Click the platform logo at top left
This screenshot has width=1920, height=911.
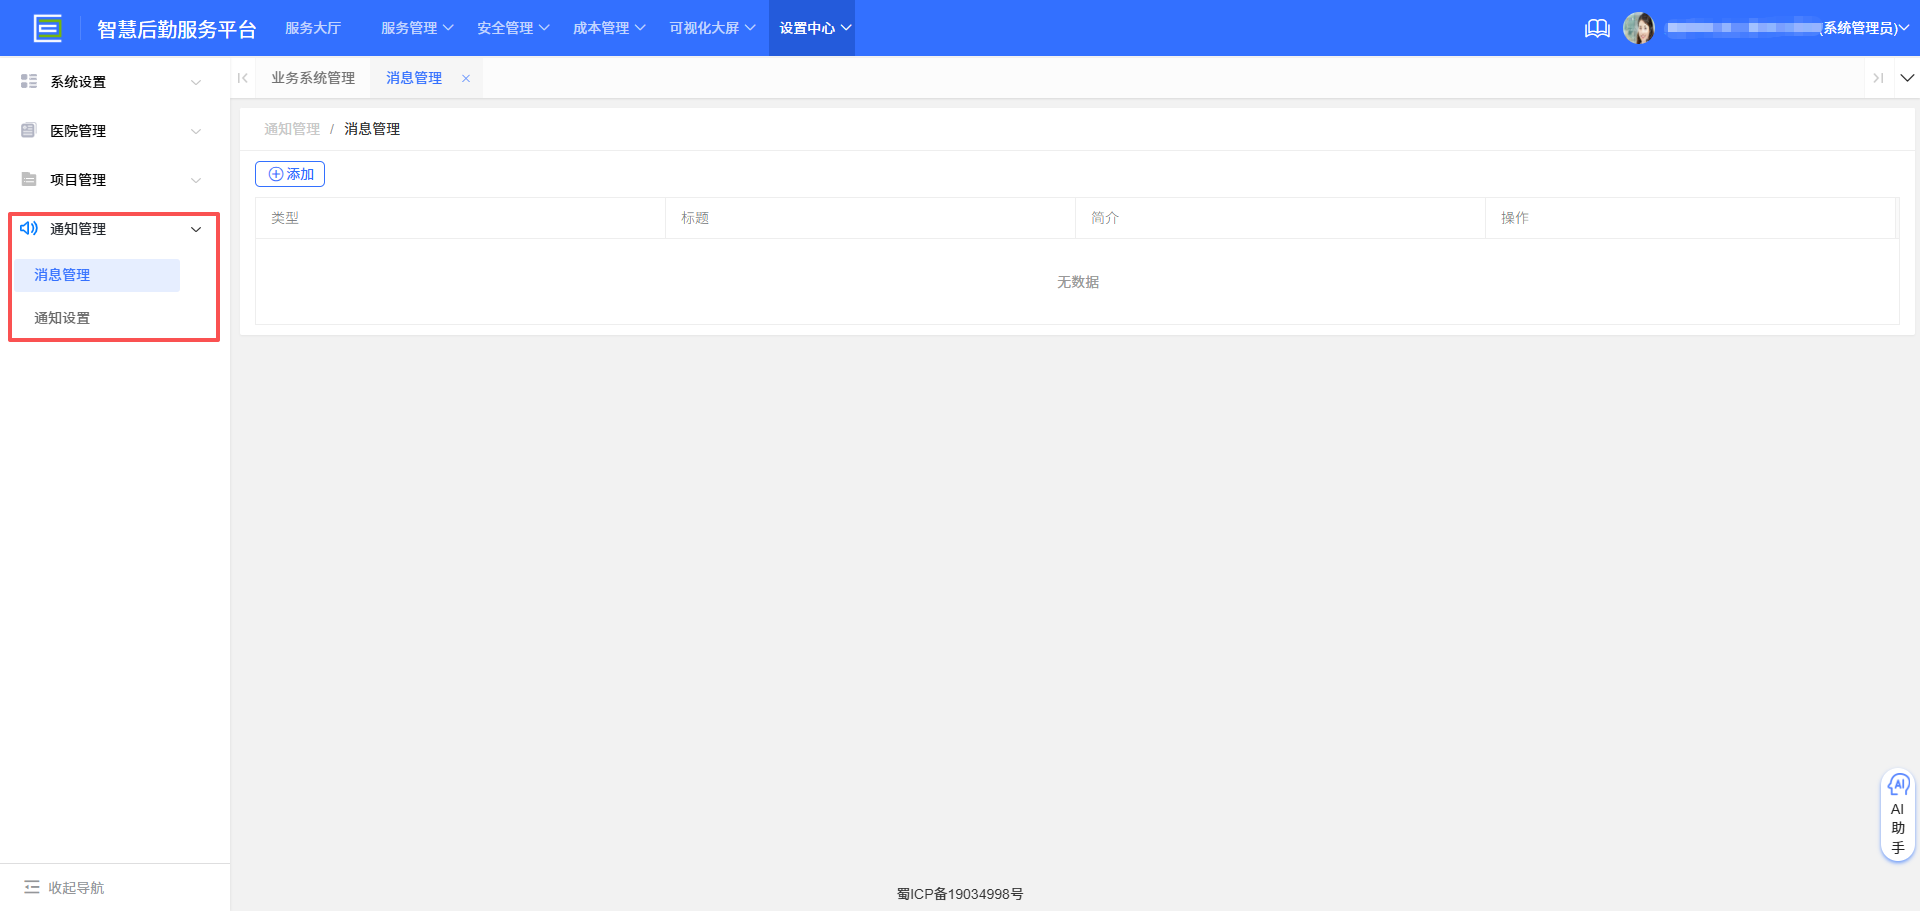[x=47, y=28]
